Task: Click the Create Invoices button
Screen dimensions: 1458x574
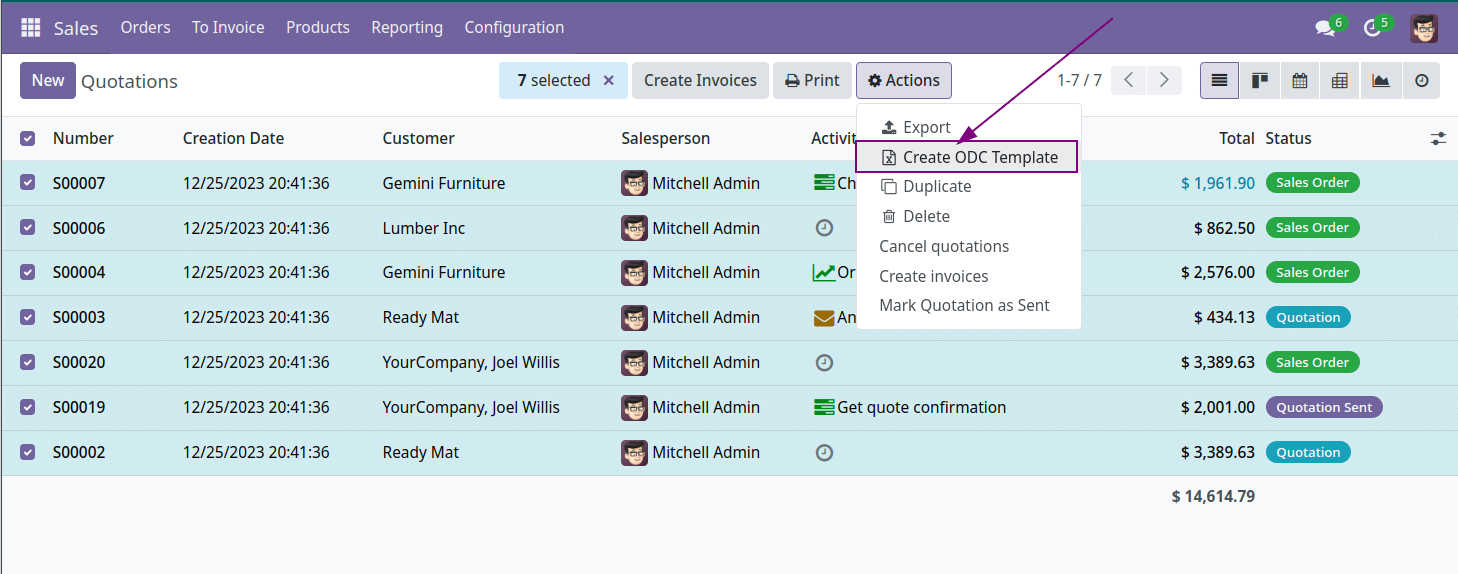Action: [x=700, y=81]
